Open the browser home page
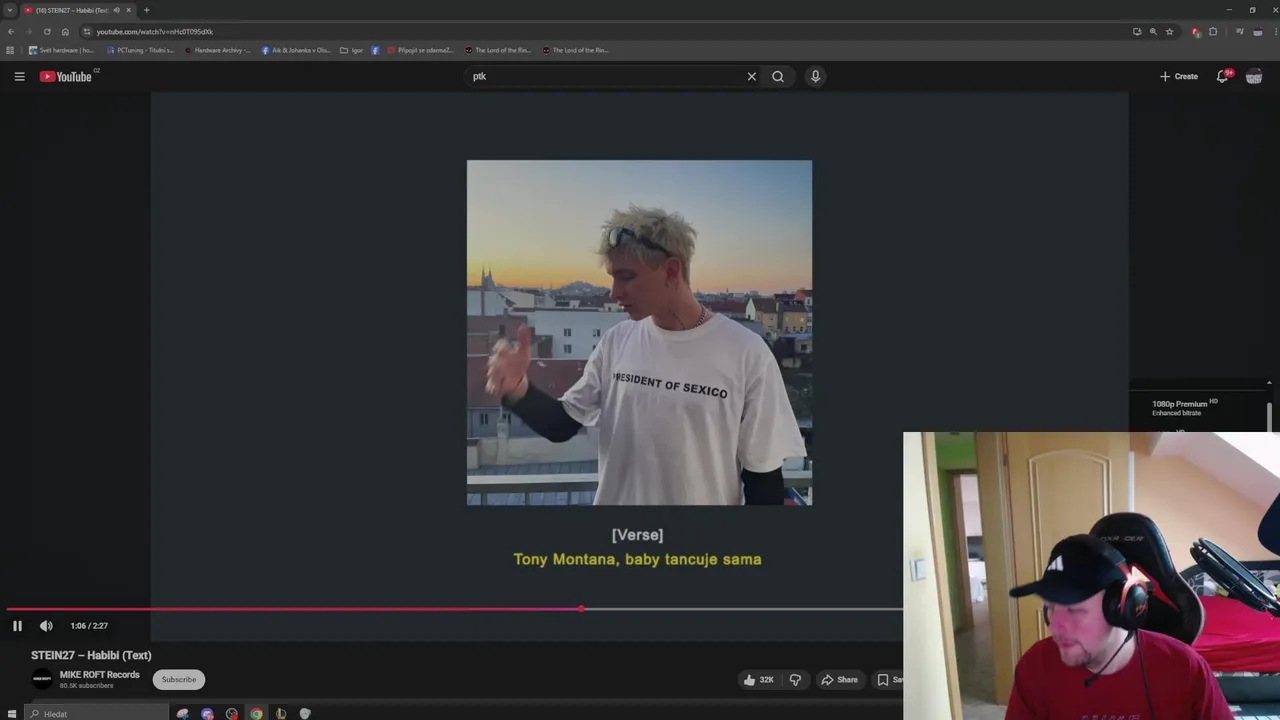The width and height of the screenshot is (1280, 720). tap(65, 32)
